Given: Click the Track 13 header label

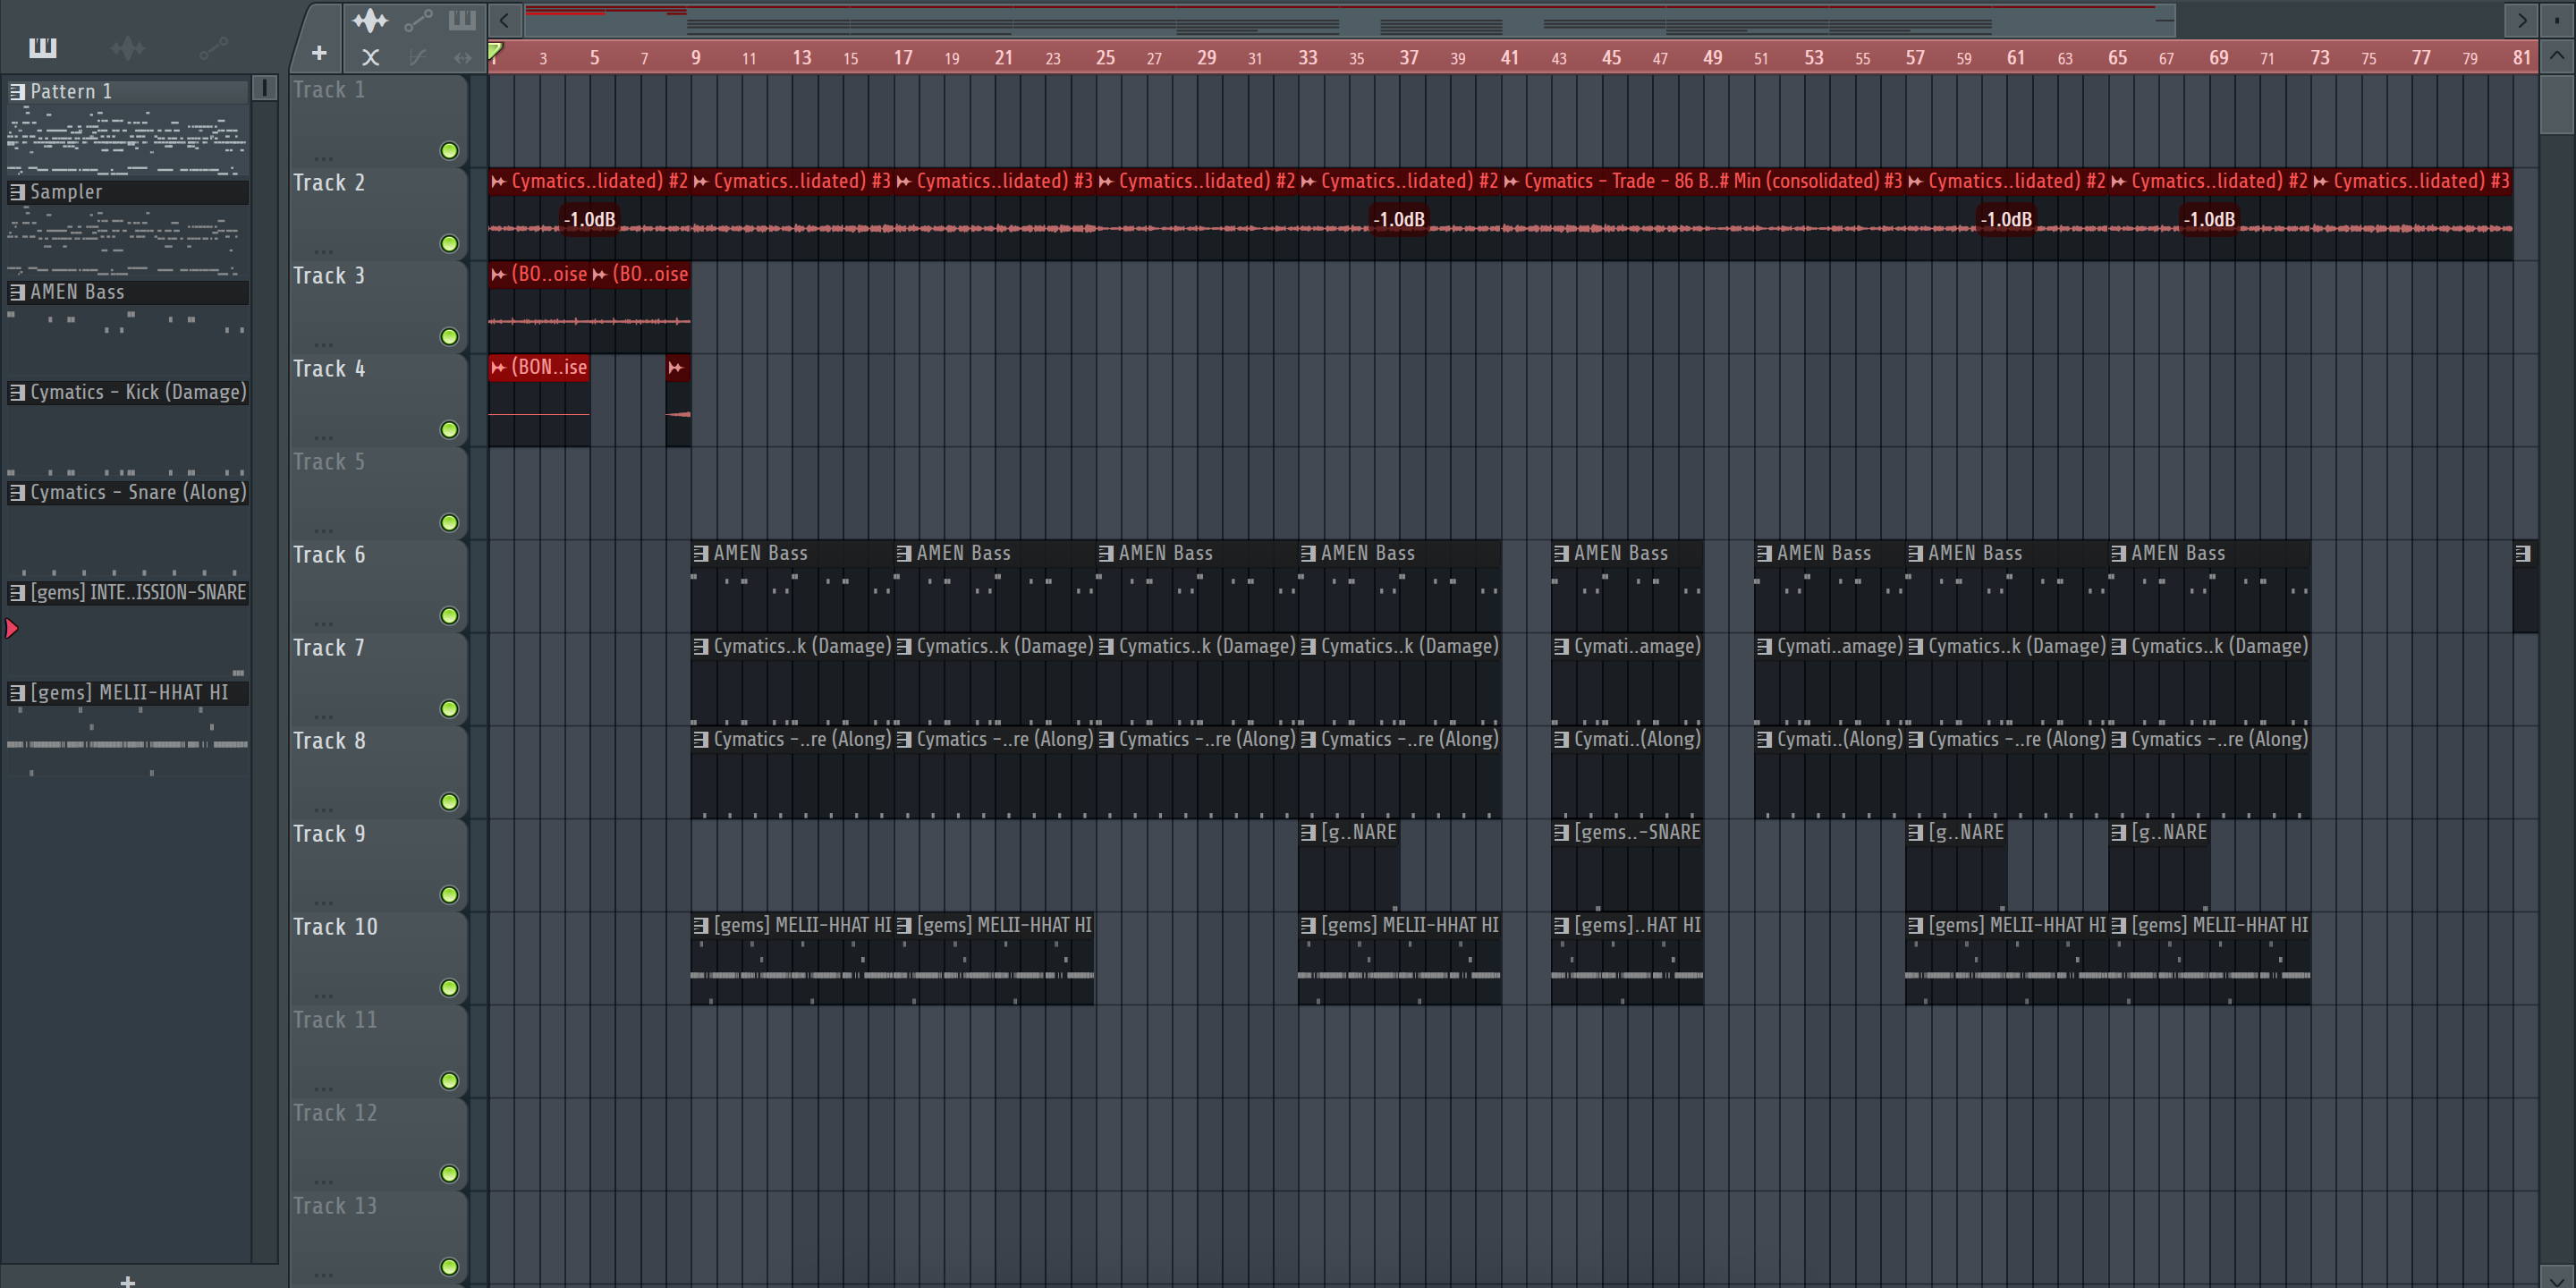Looking at the screenshot, I should (x=335, y=1205).
